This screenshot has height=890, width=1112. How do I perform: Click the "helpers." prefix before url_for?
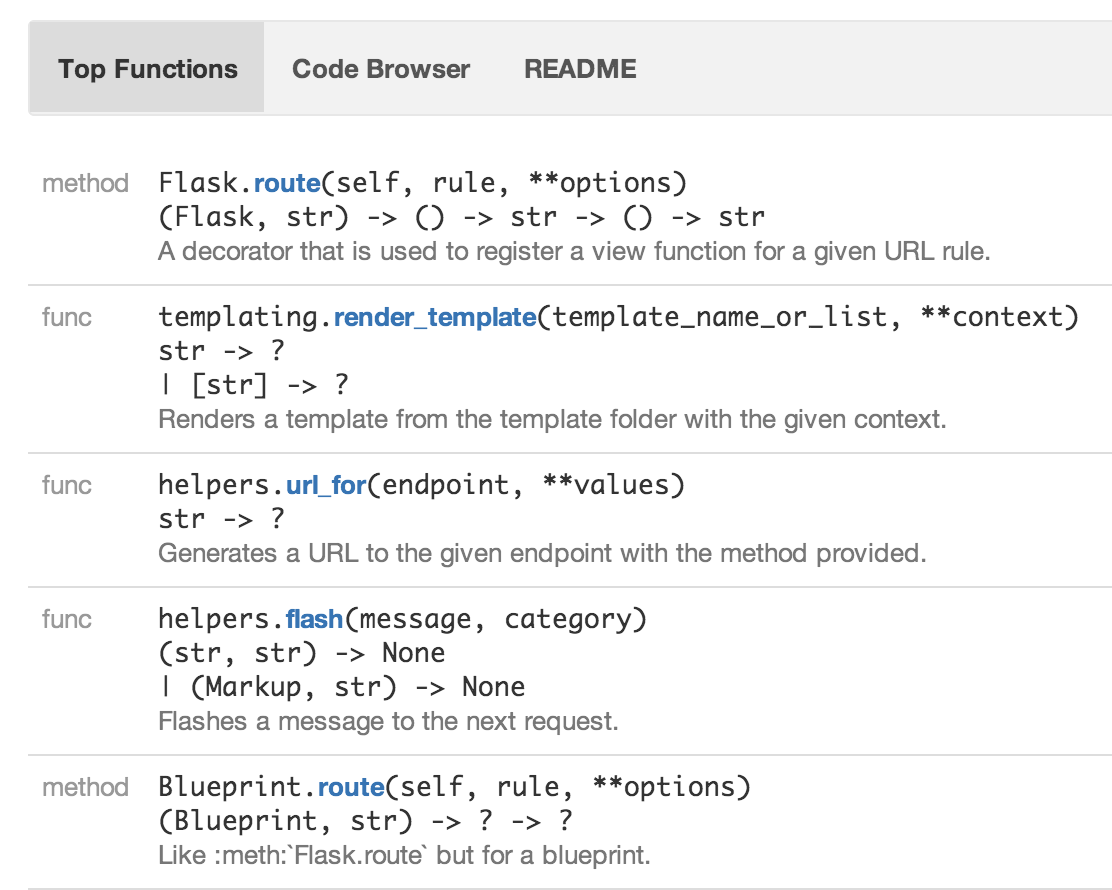(x=221, y=485)
